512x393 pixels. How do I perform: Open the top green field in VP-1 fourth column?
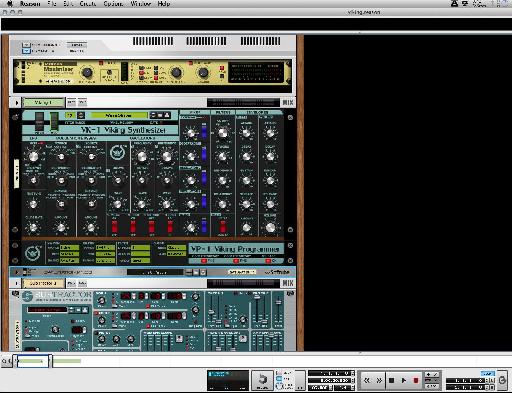[x=176, y=248]
